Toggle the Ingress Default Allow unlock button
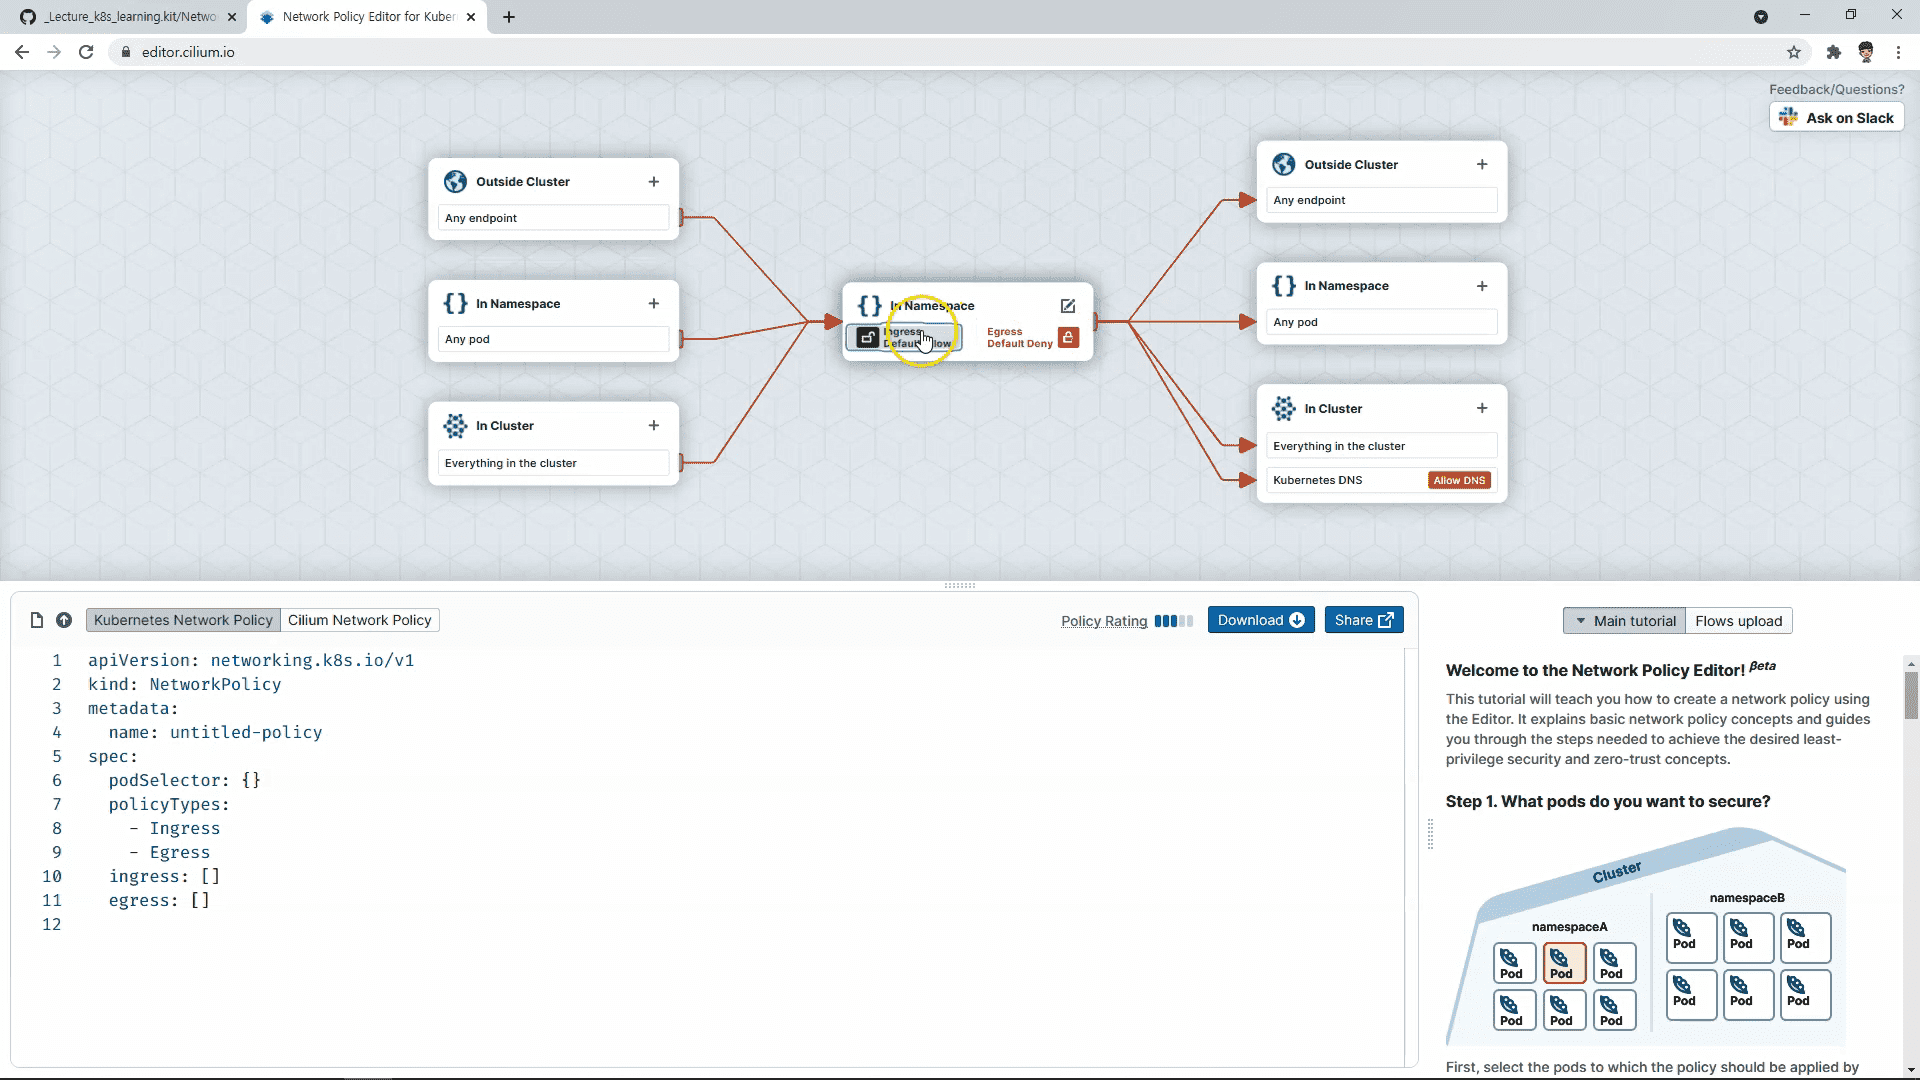The width and height of the screenshot is (1920, 1080). pyautogui.click(x=868, y=338)
